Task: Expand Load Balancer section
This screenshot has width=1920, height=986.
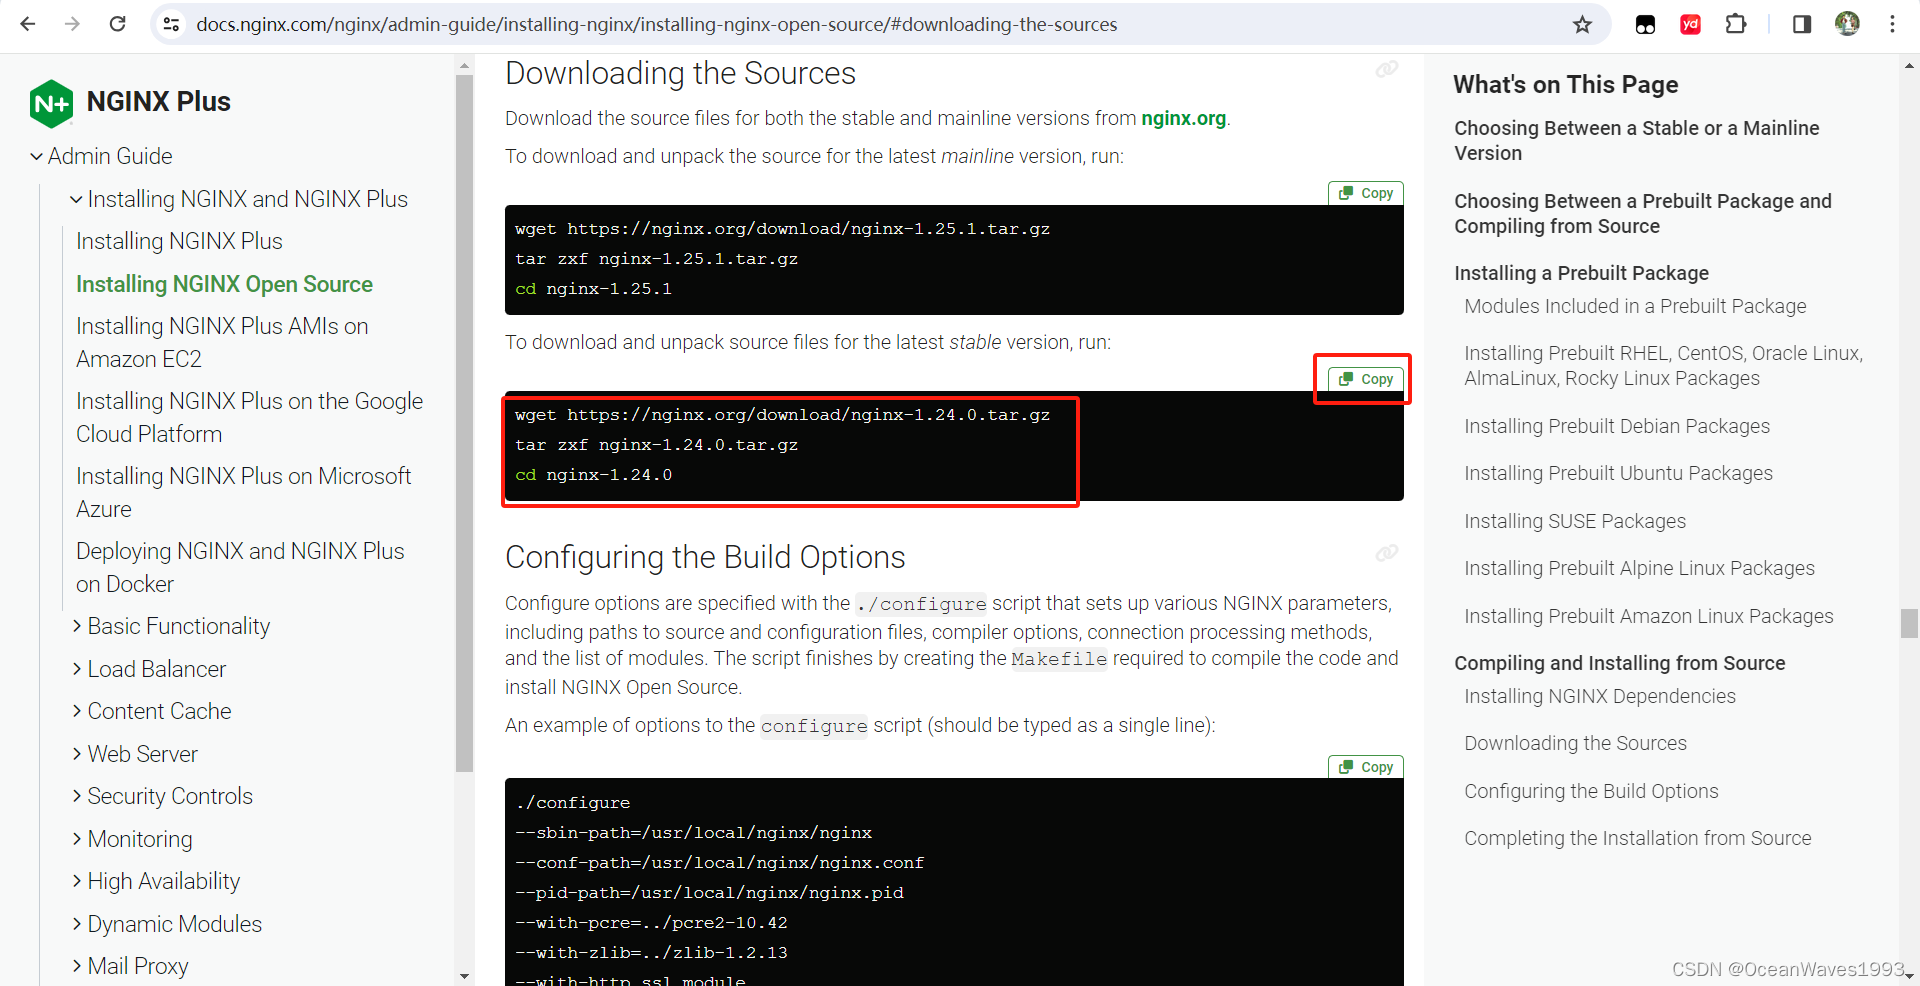Action: click(x=77, y=669)
